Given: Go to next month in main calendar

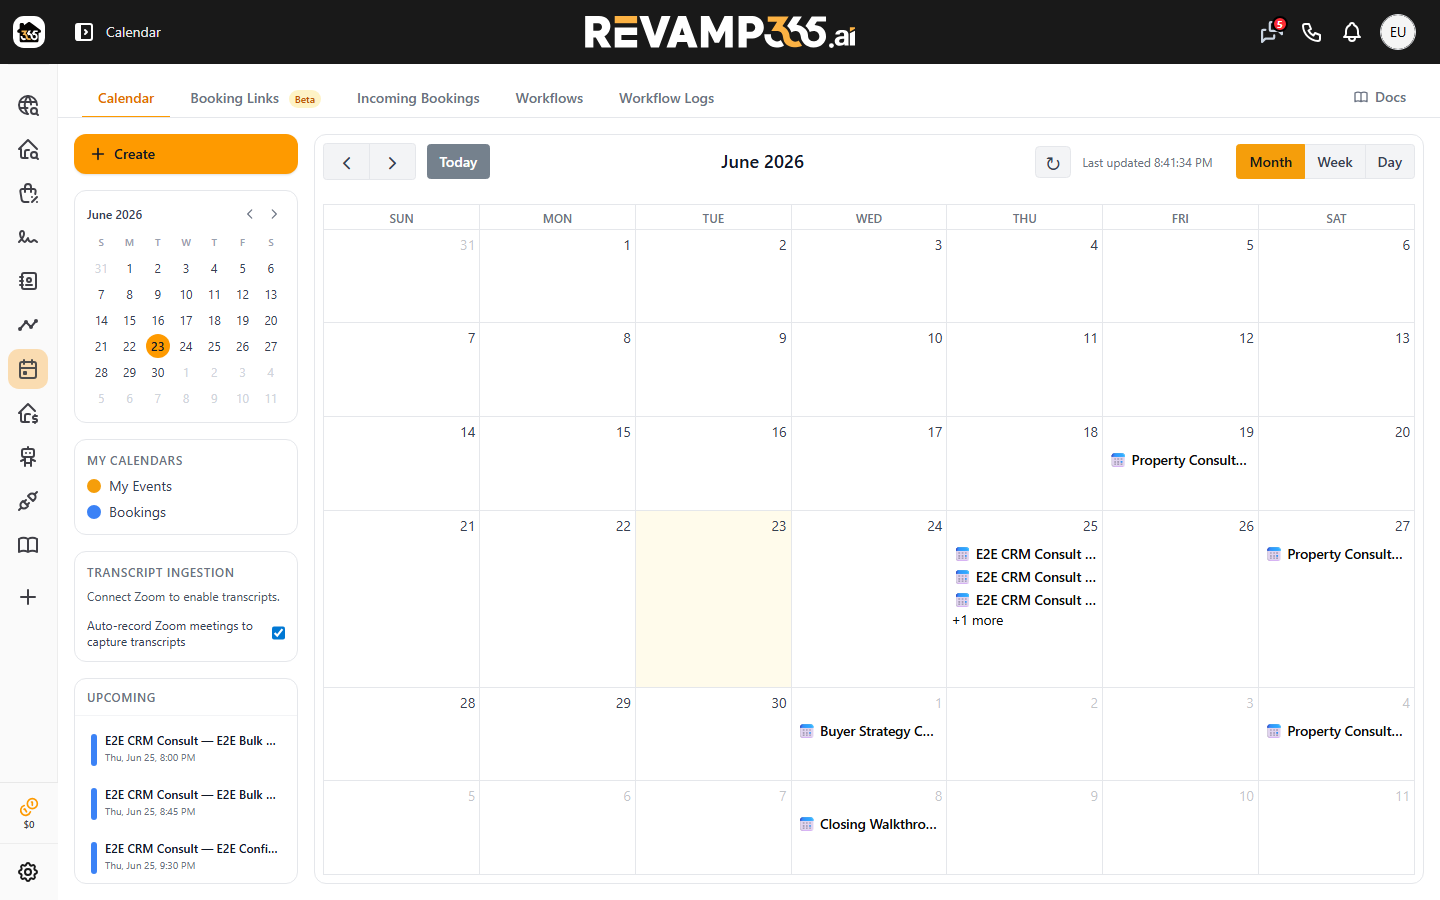Looking at the screenshot, I should 393,162.
